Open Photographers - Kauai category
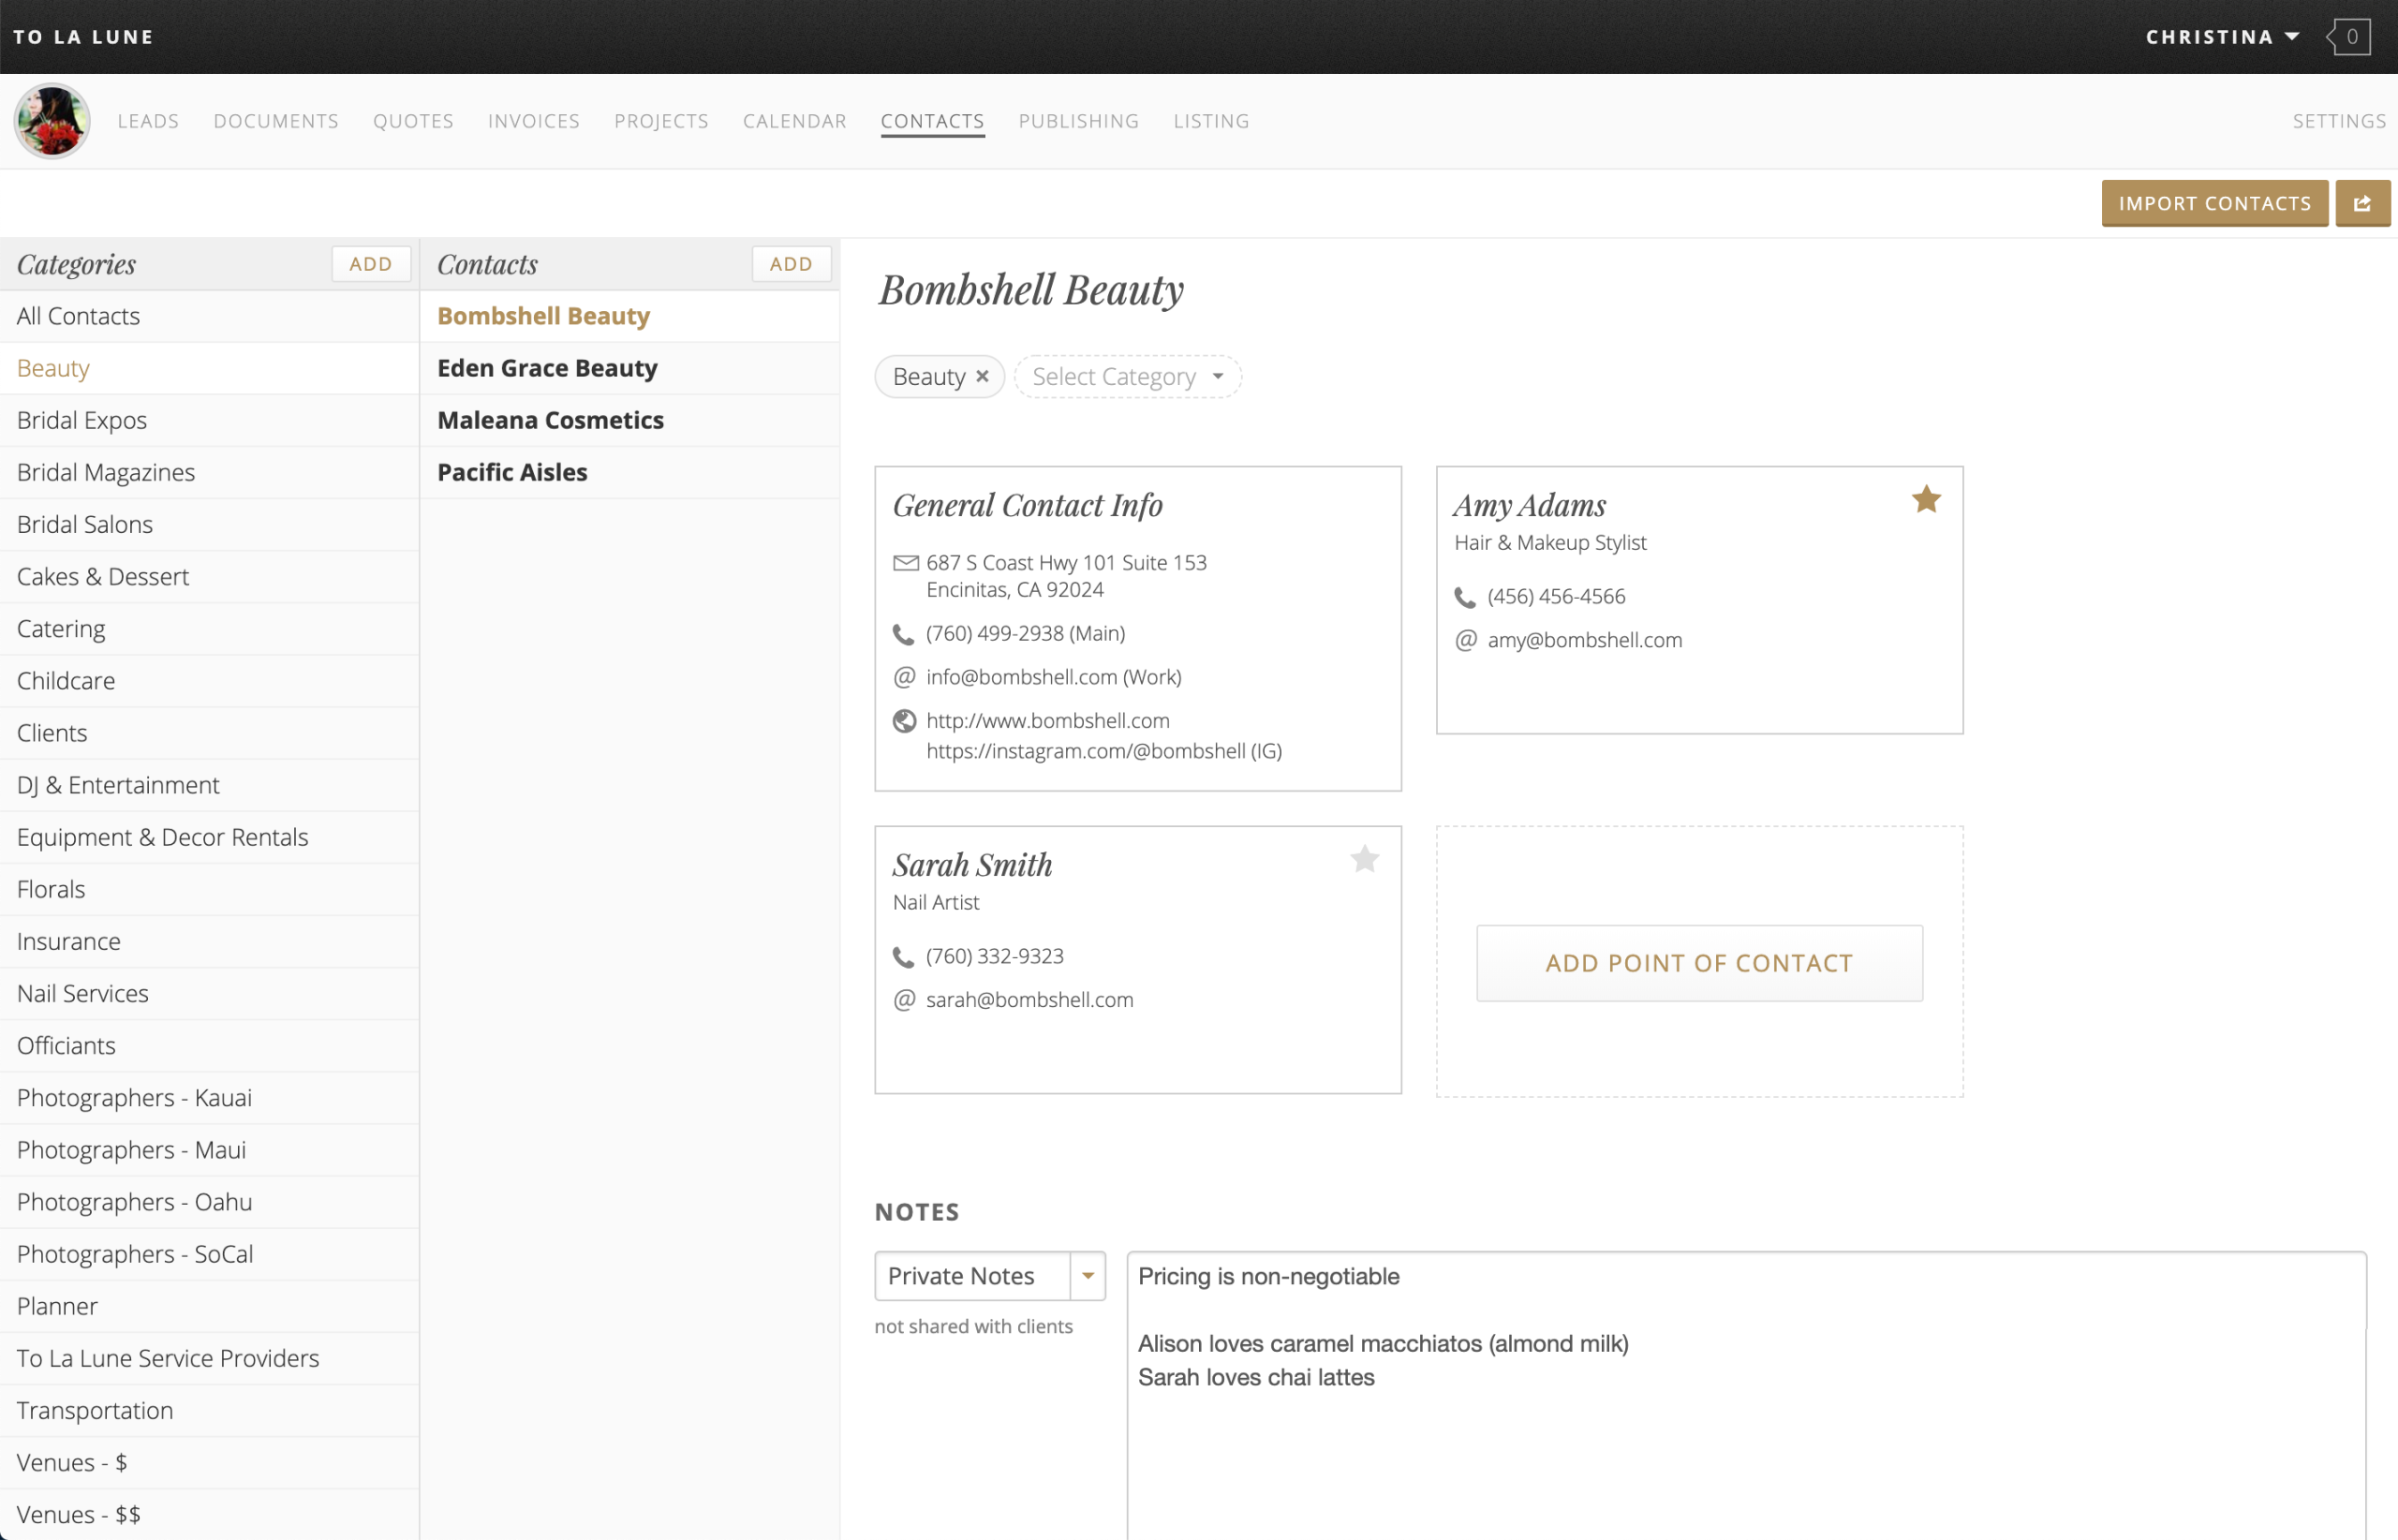 tap(209, 1098)
